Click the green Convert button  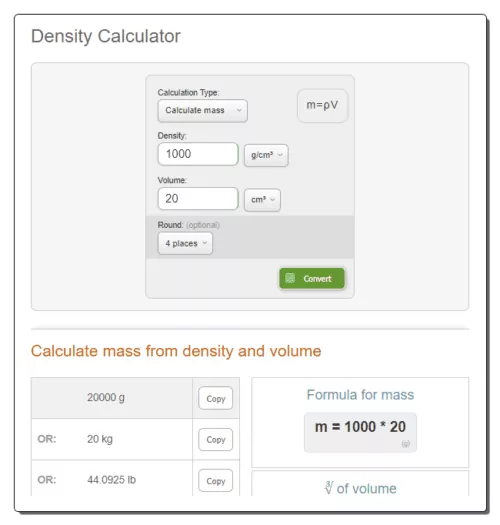tap(312, 278)
